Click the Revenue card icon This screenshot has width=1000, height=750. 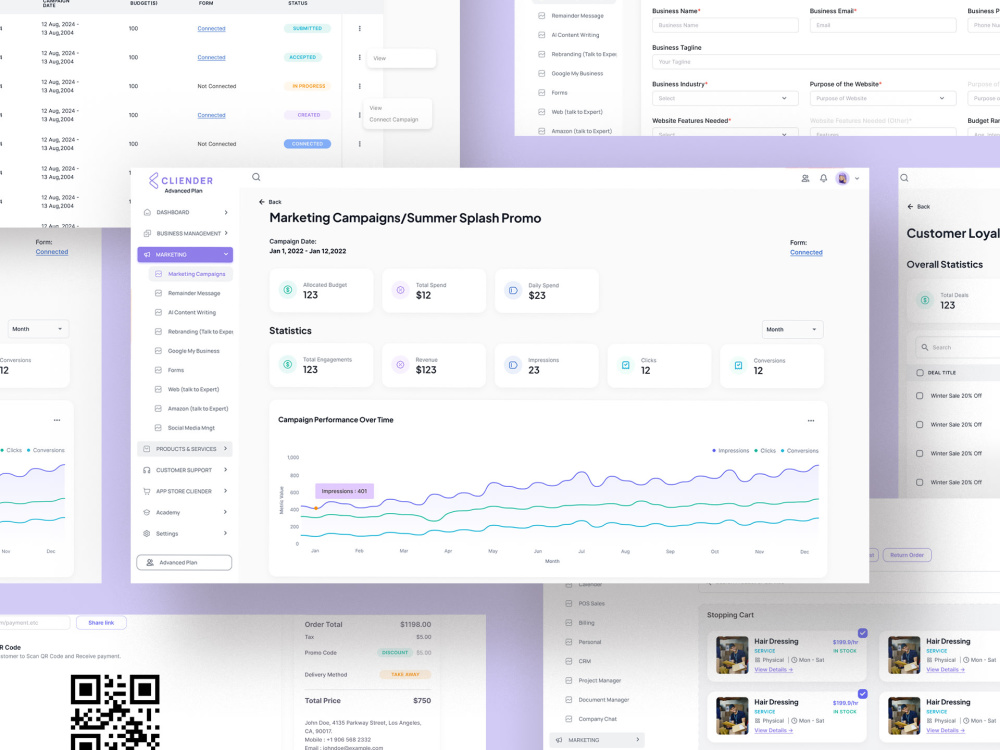point(401,365)
